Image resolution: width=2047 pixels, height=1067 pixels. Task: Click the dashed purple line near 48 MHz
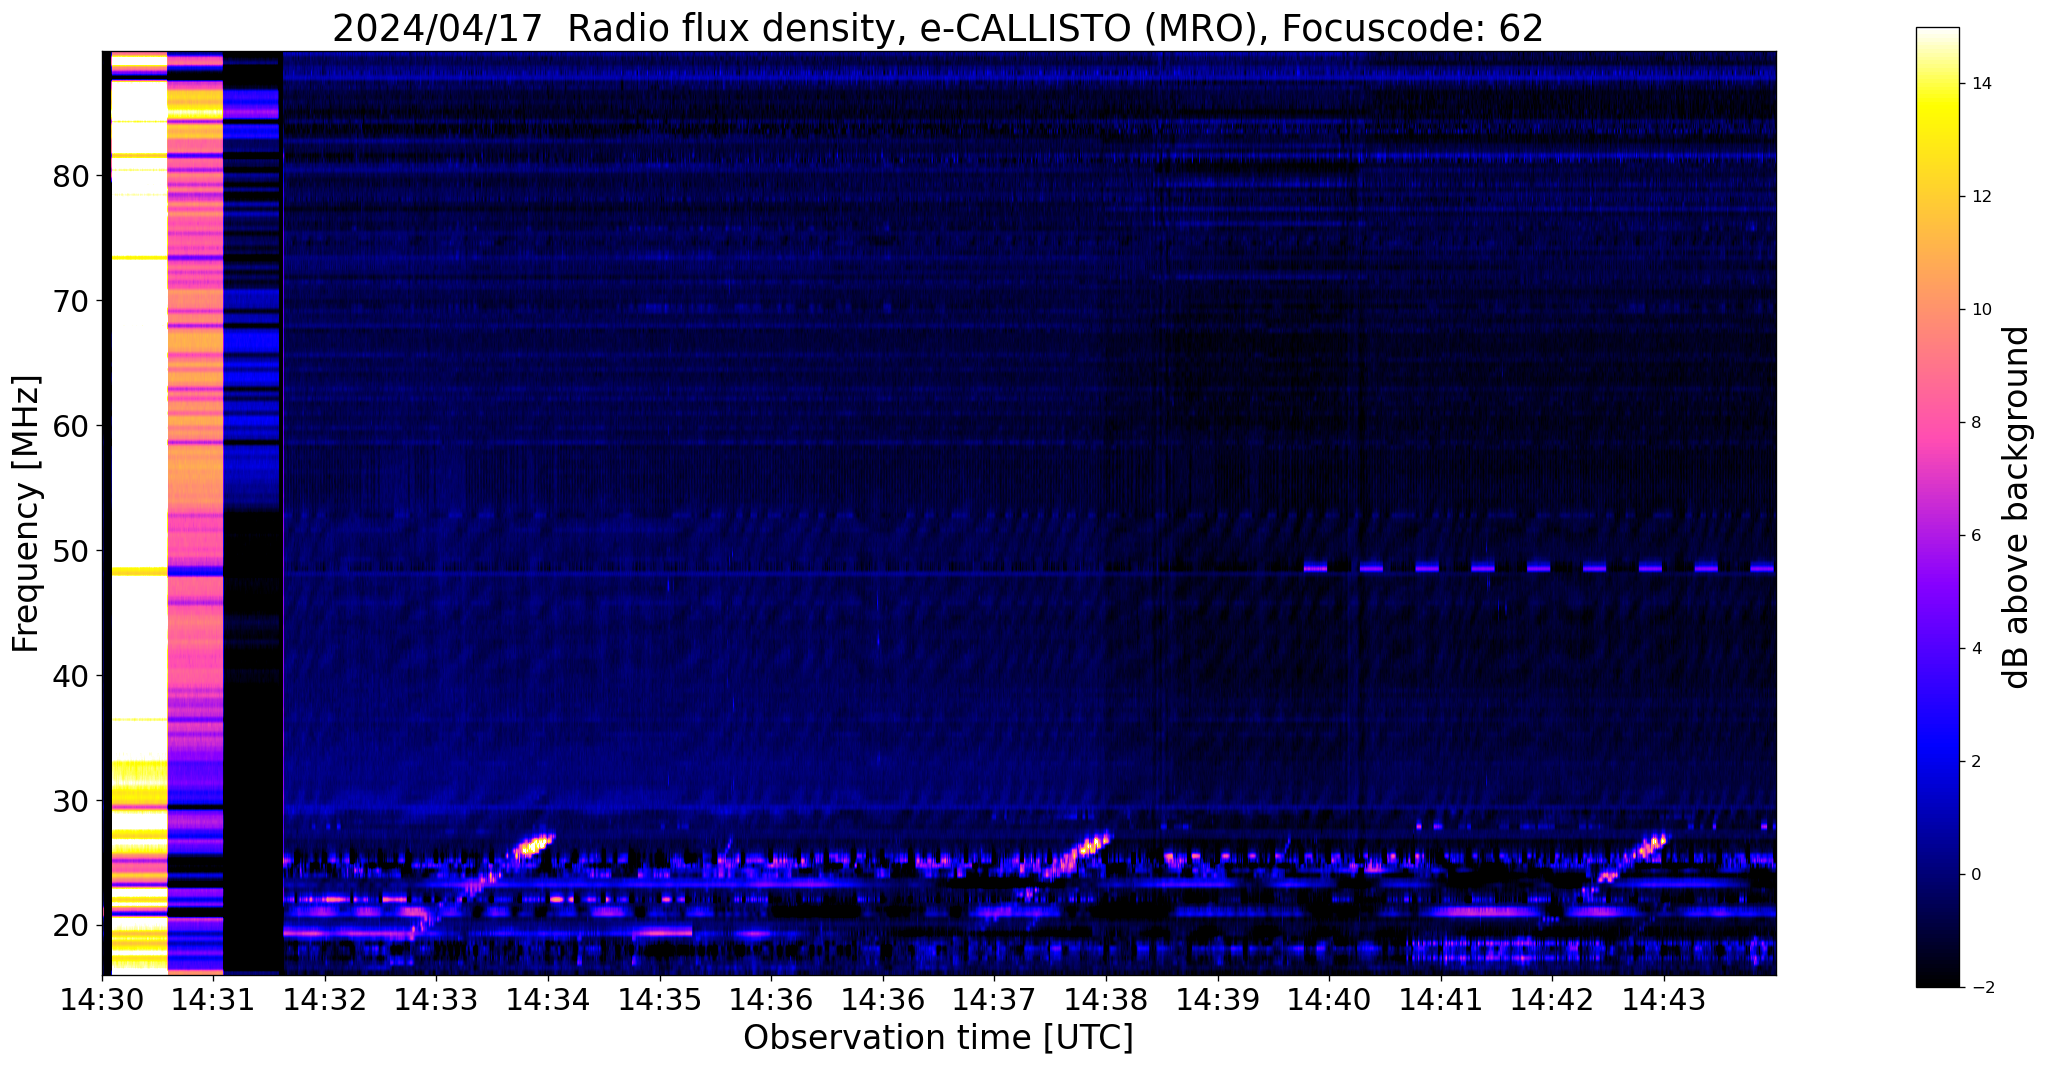[1539, 568]
